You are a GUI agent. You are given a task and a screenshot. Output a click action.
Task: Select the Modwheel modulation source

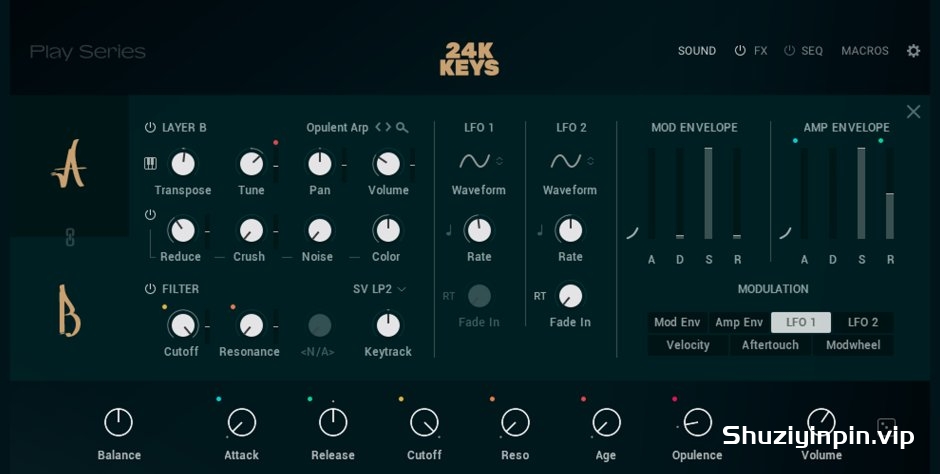point(852,345)
